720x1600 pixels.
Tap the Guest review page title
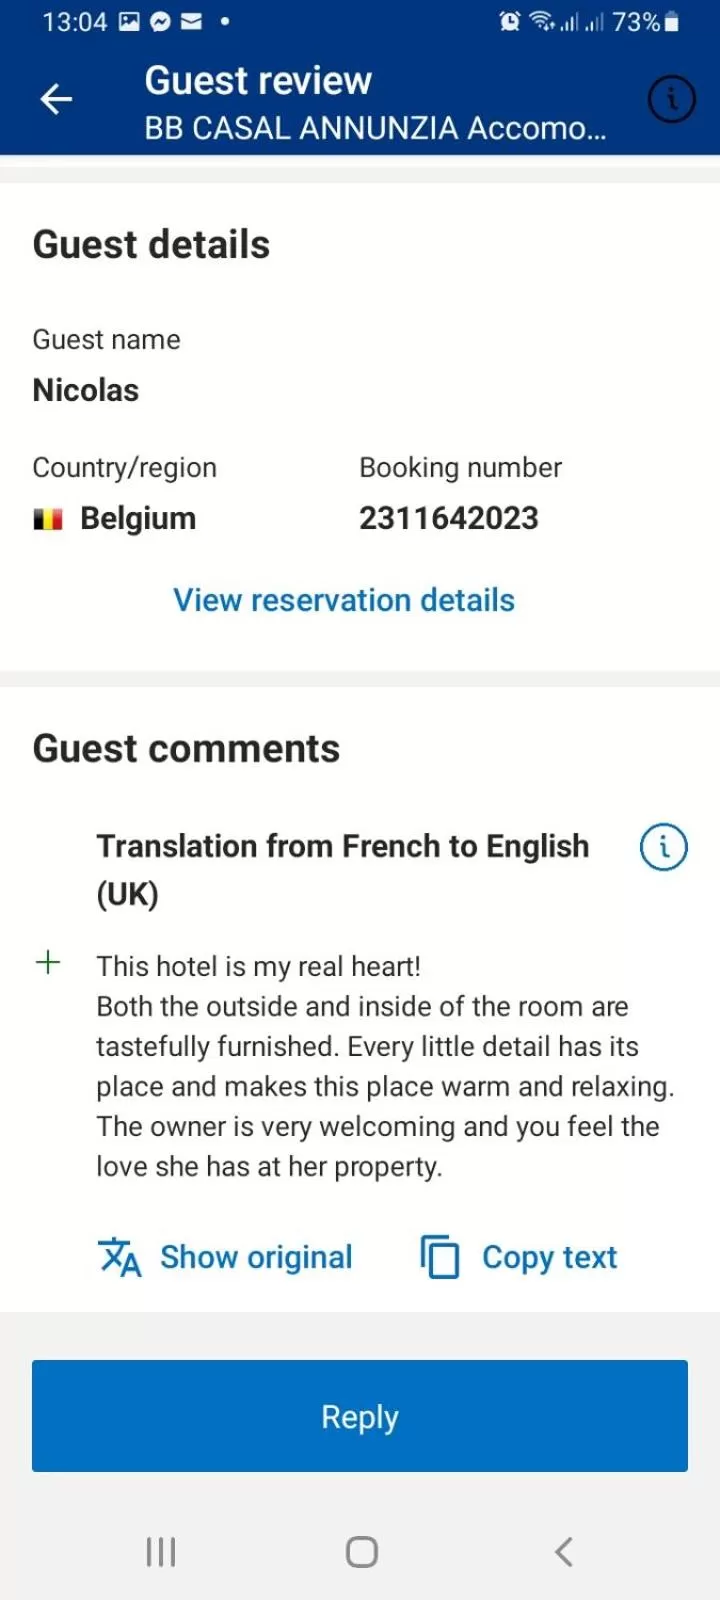pos(258,80)
